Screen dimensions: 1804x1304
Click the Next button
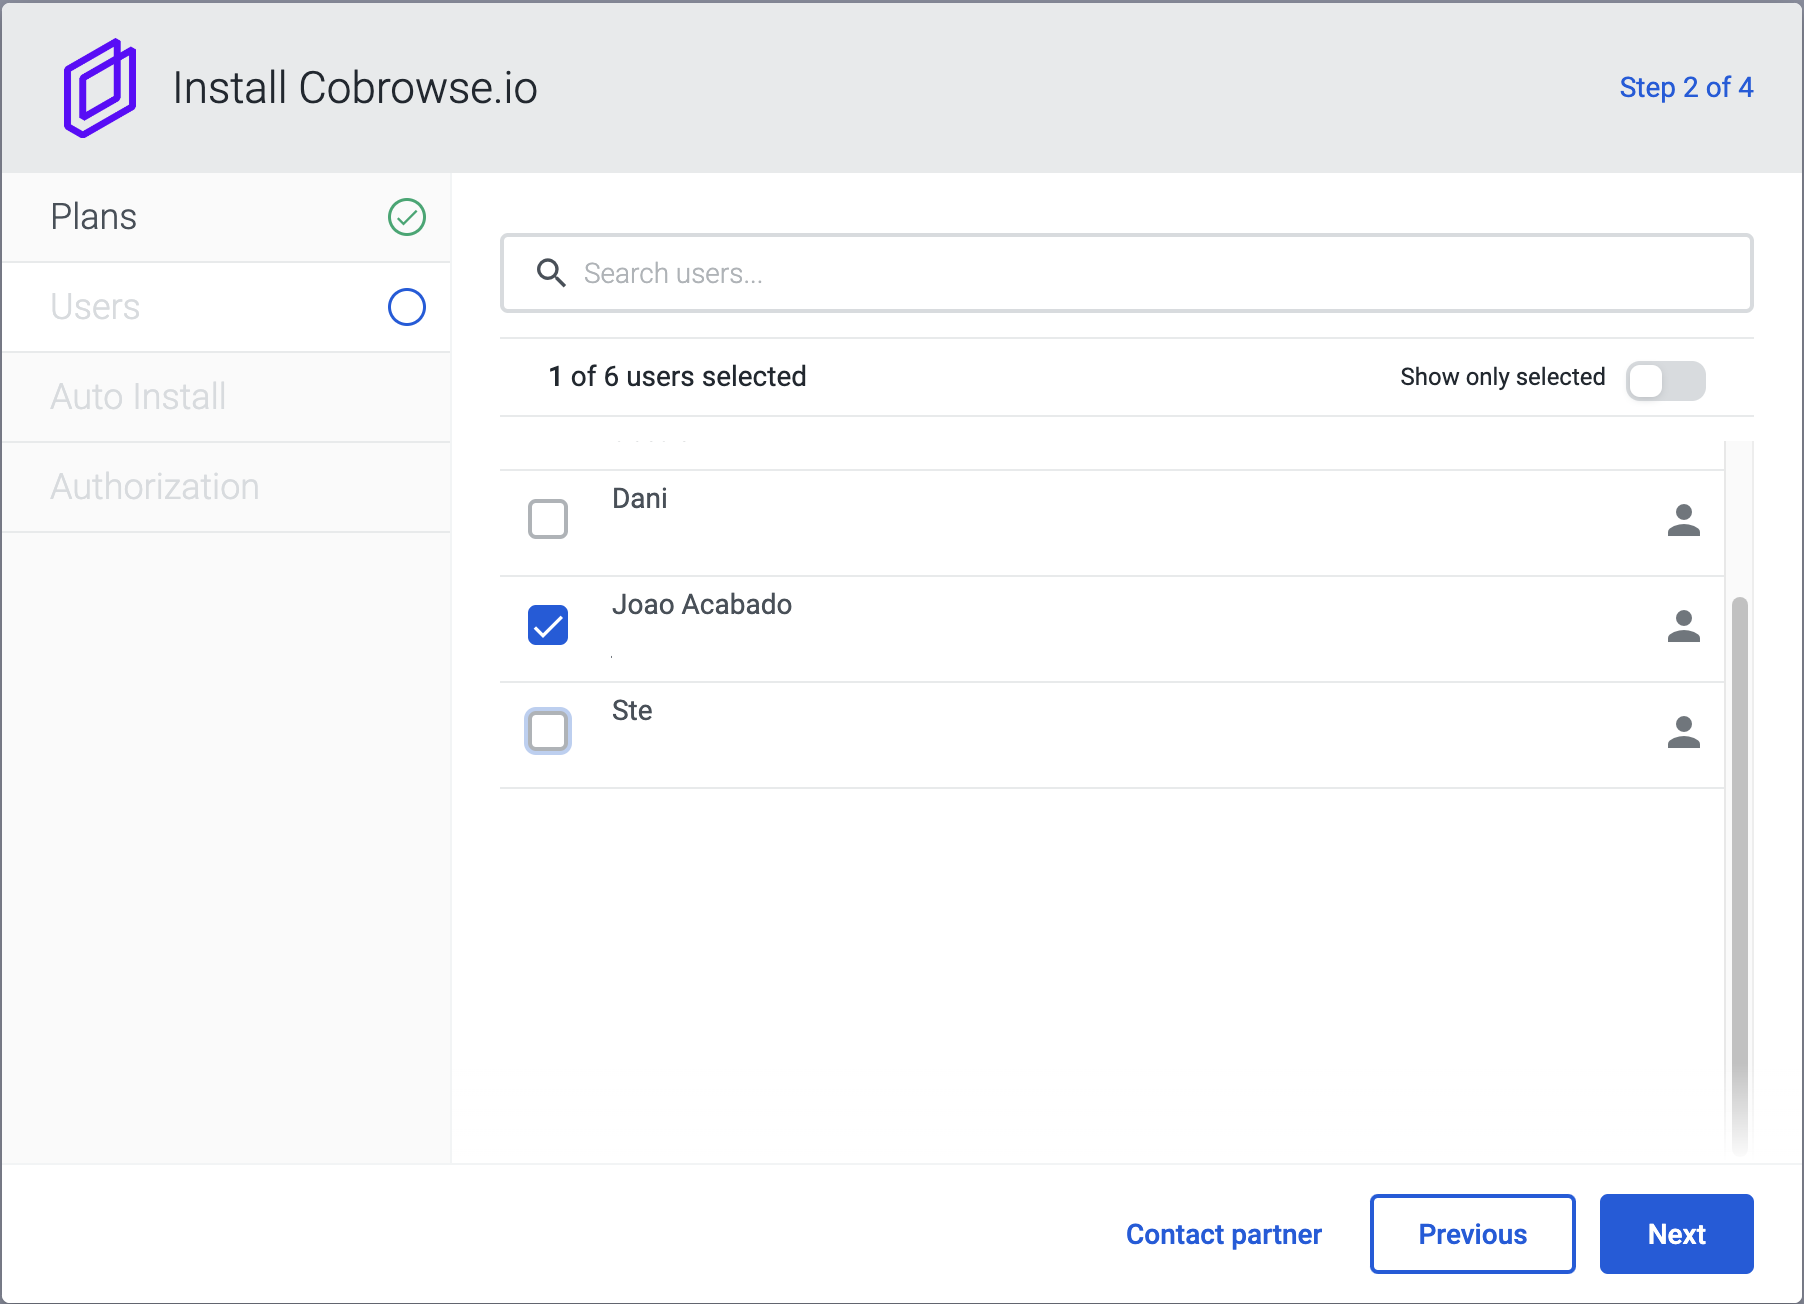[1676, 1234]
